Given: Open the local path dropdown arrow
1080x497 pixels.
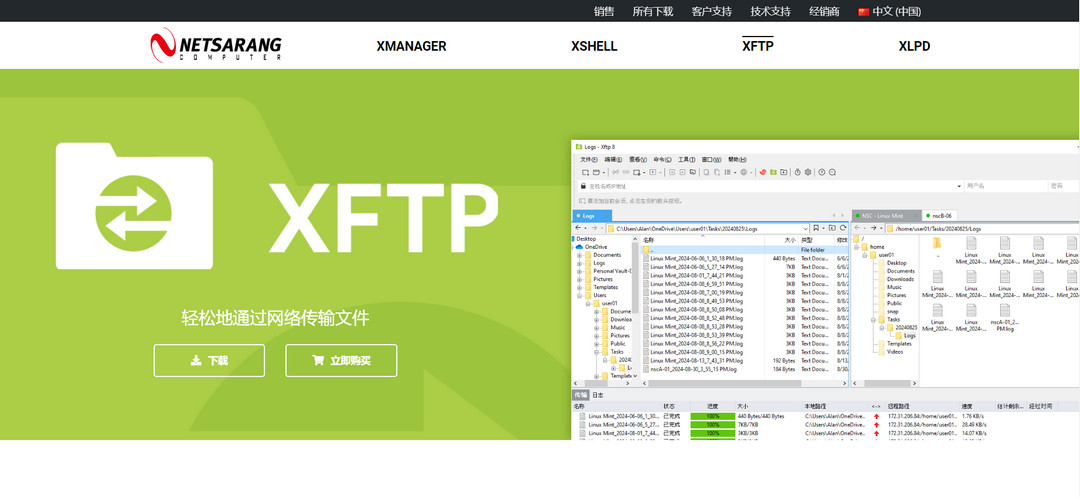Looking at the screenshot, I should click(806, 228).
